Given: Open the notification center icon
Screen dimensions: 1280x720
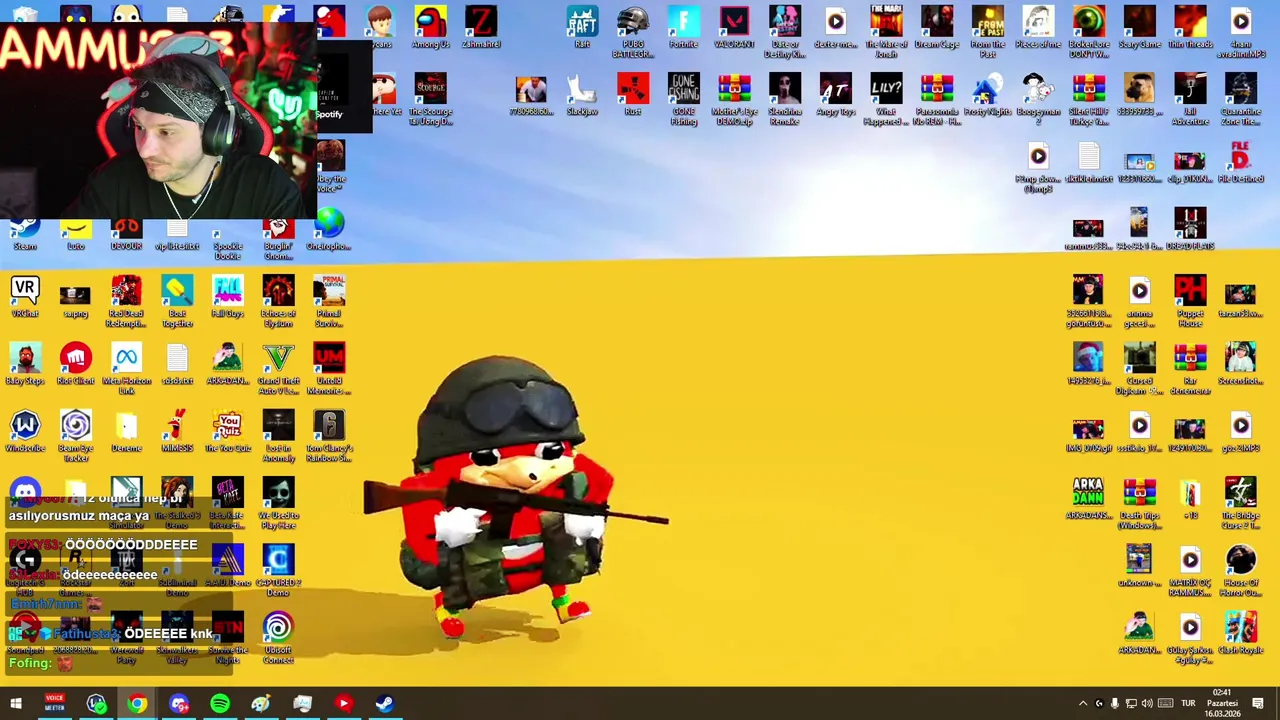Looking at the screenshot, I should [x=1258, y=704].
